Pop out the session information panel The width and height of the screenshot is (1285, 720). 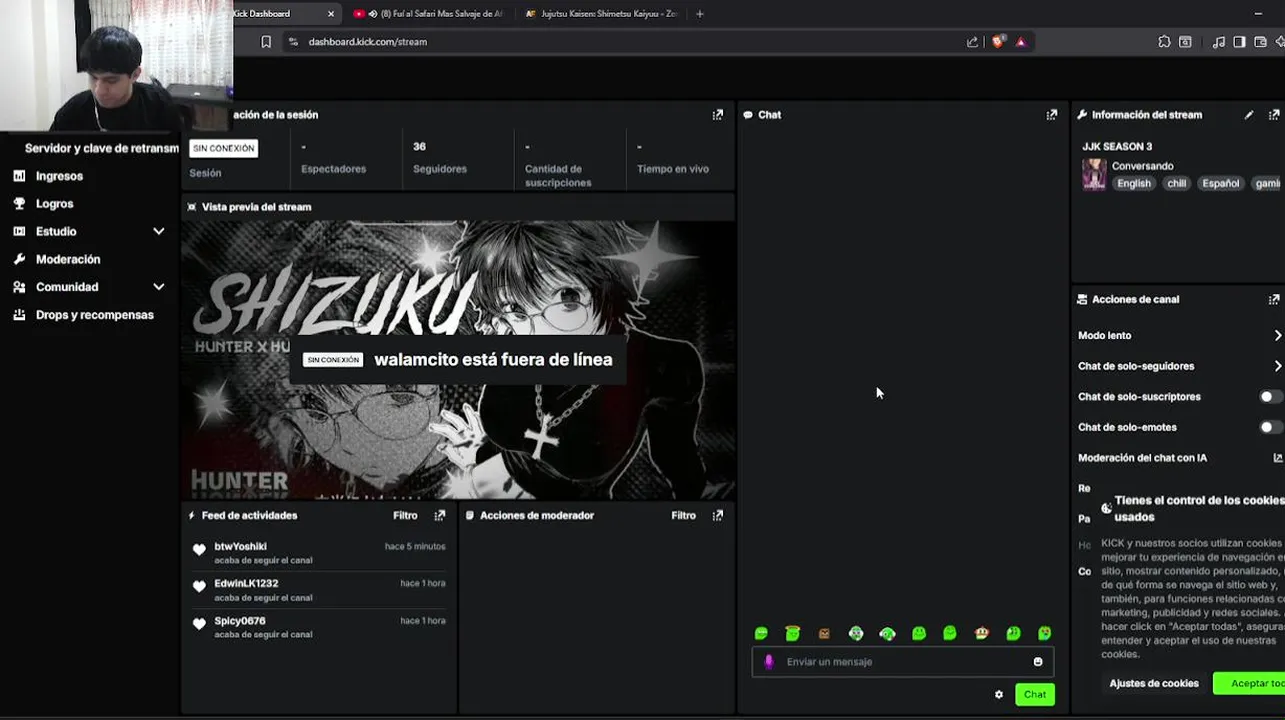click(x=717, y=115)
